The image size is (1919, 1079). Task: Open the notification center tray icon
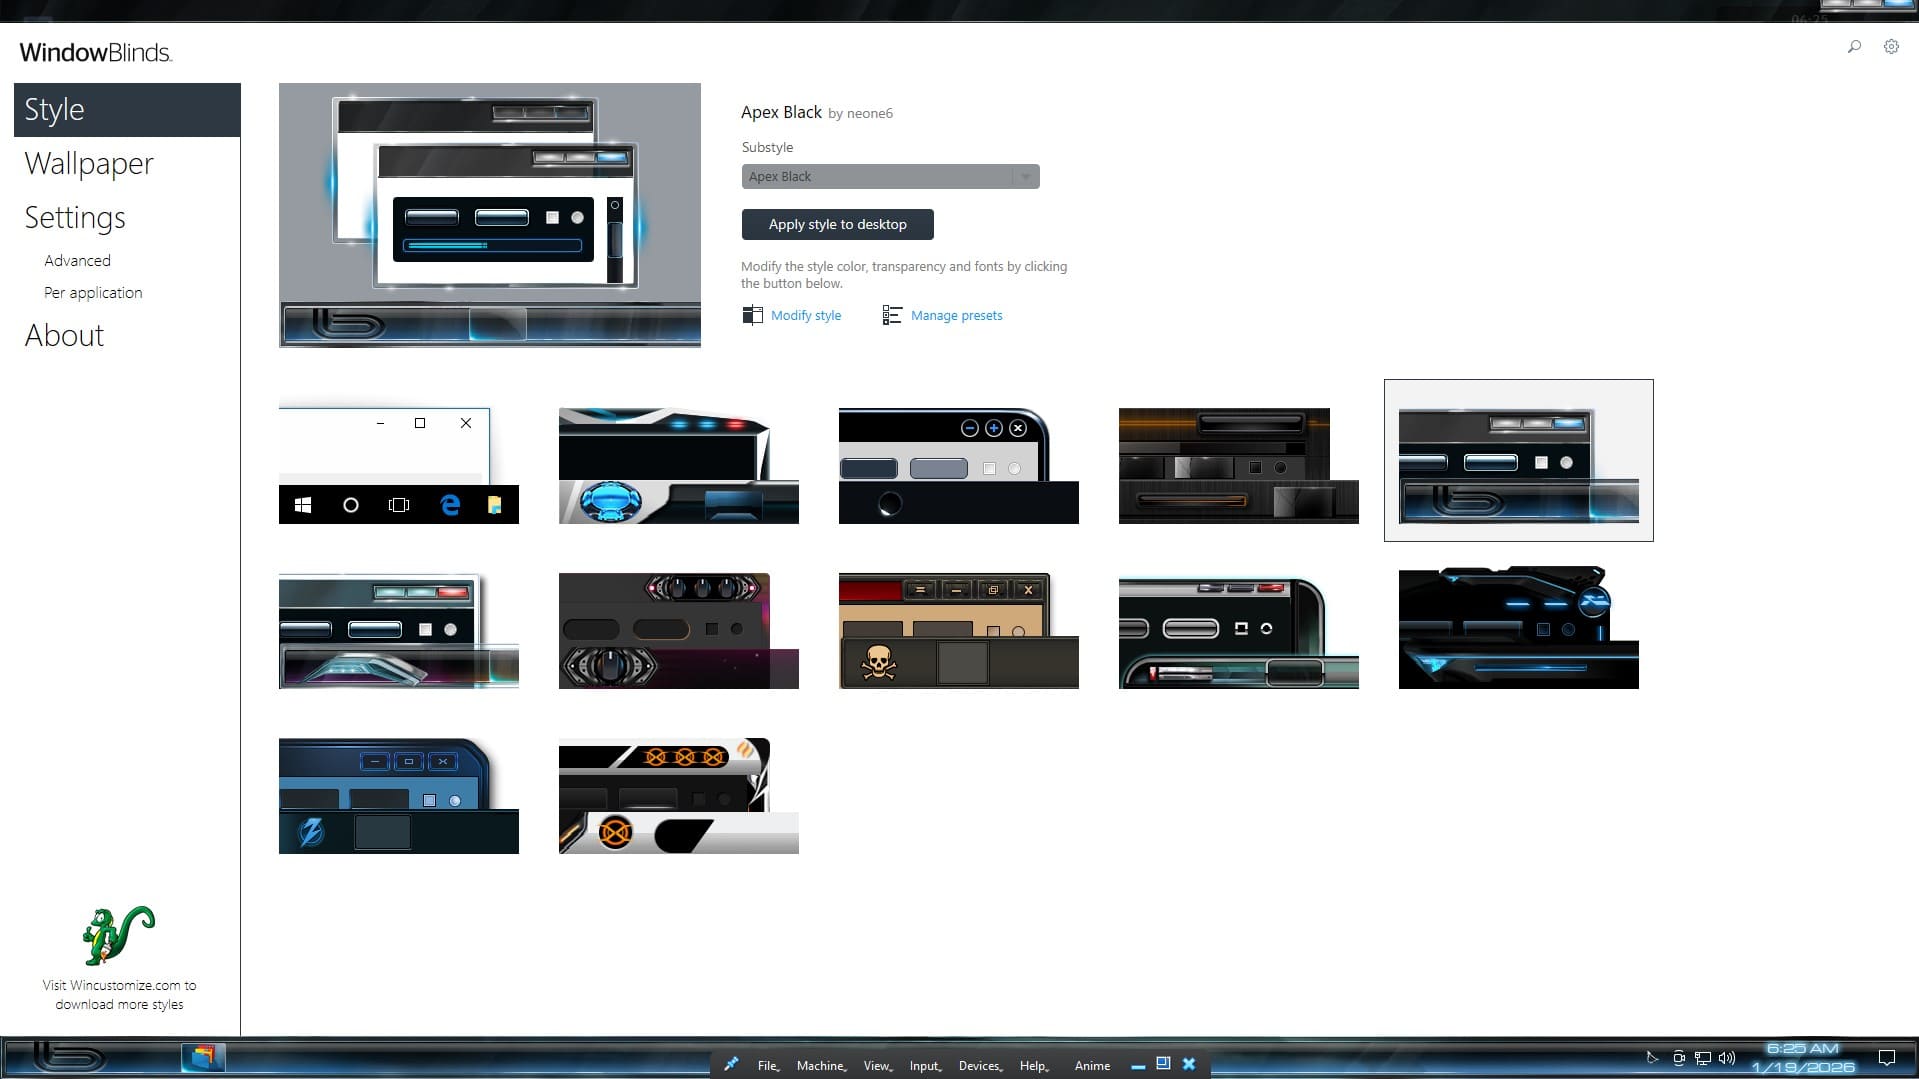(x=1887, y=1058)
